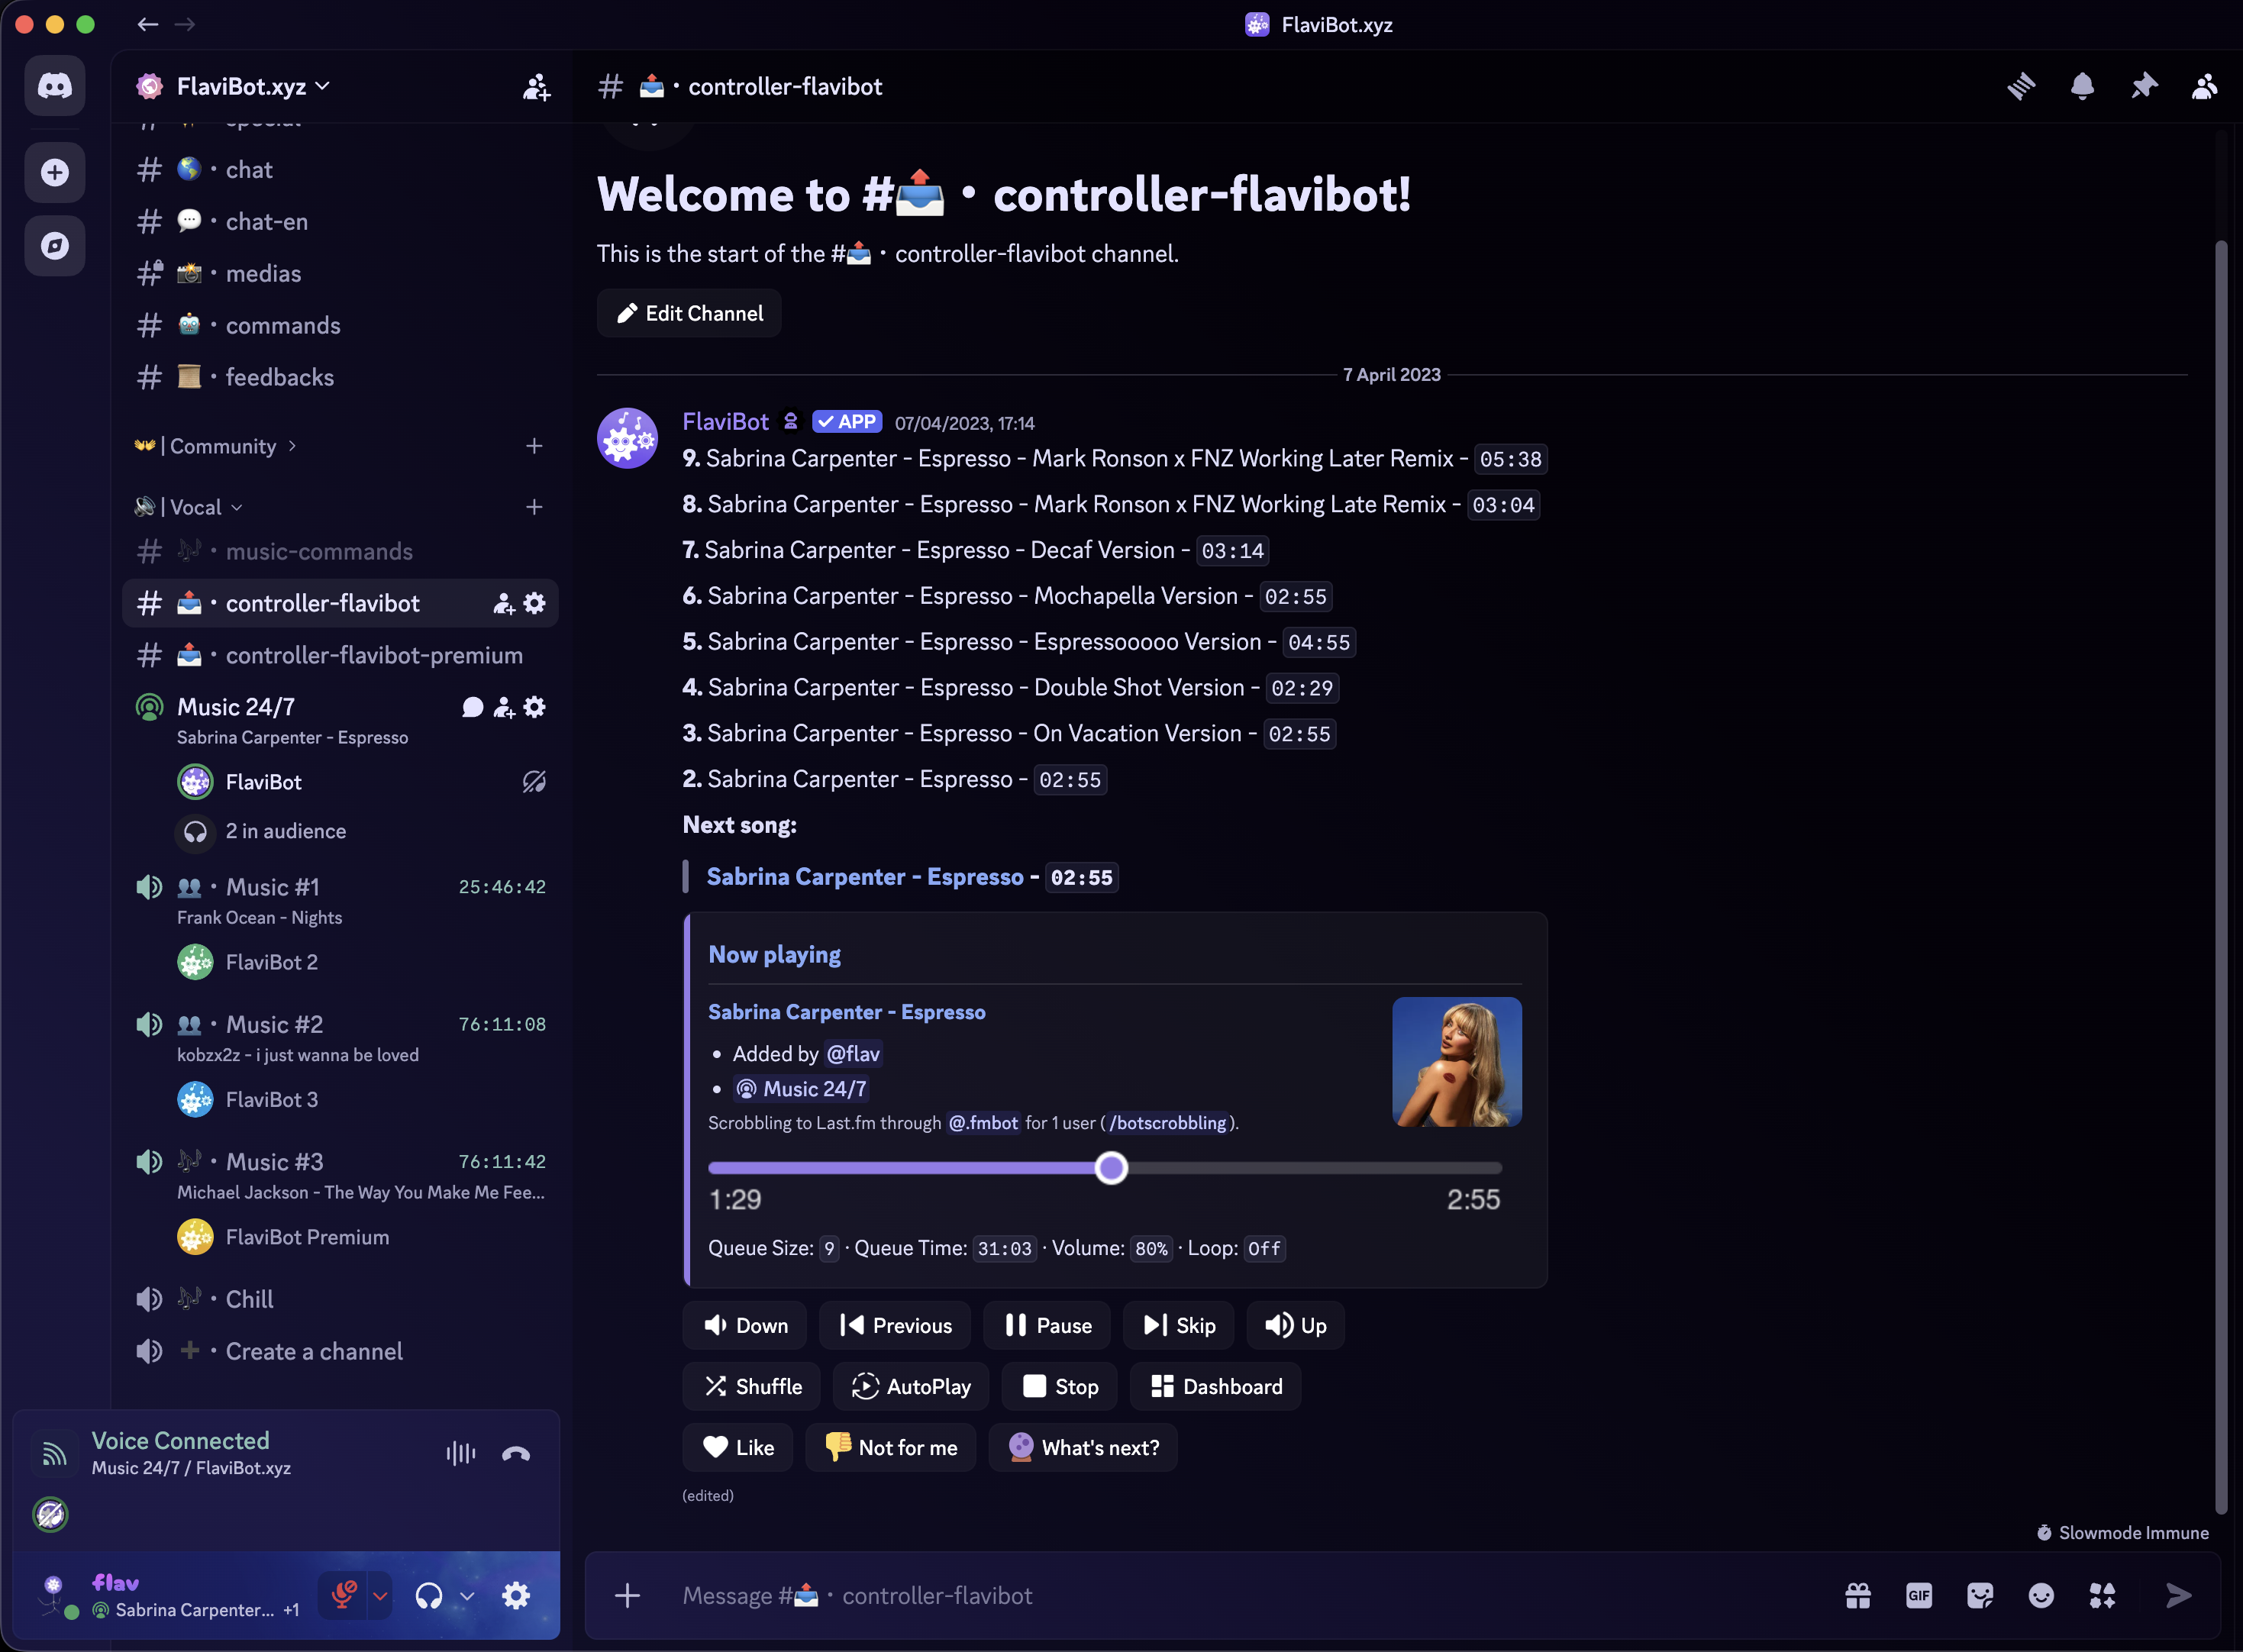This screenshot has height=1652, width=2243.
Task: Click the Edit Channel button
Action: [689, 313]
